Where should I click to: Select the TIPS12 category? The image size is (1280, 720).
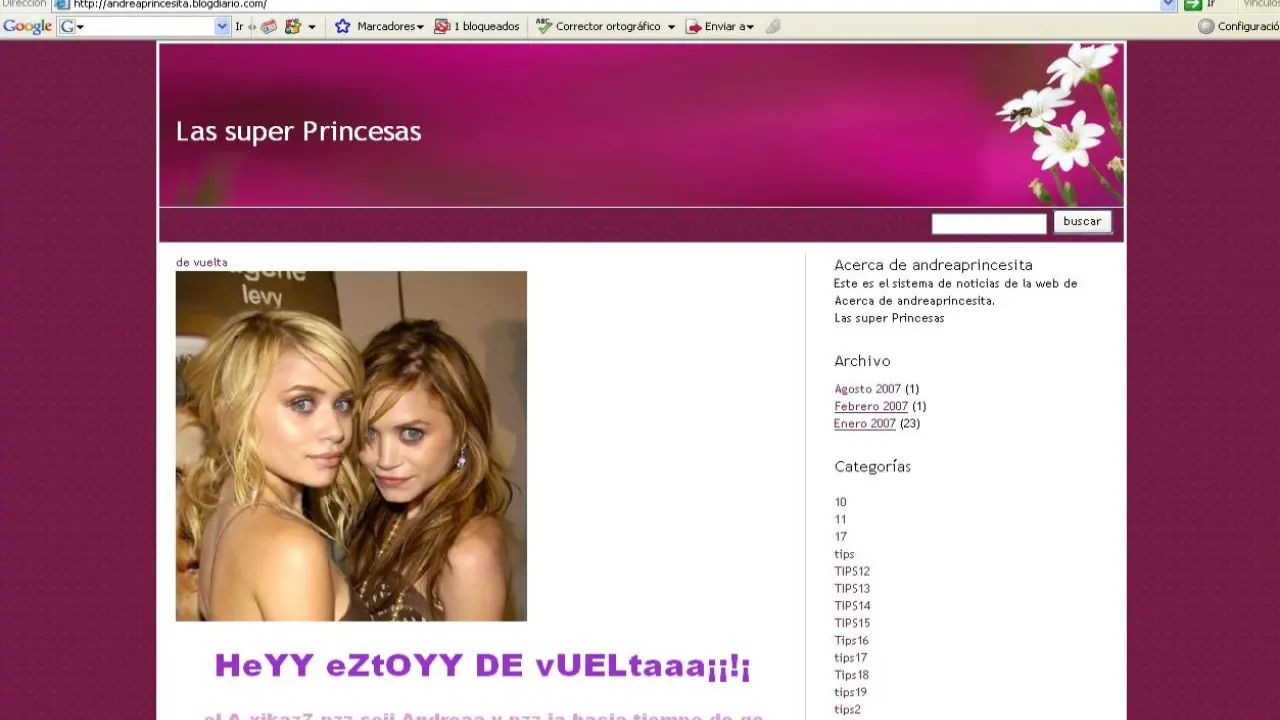(852, 572)
